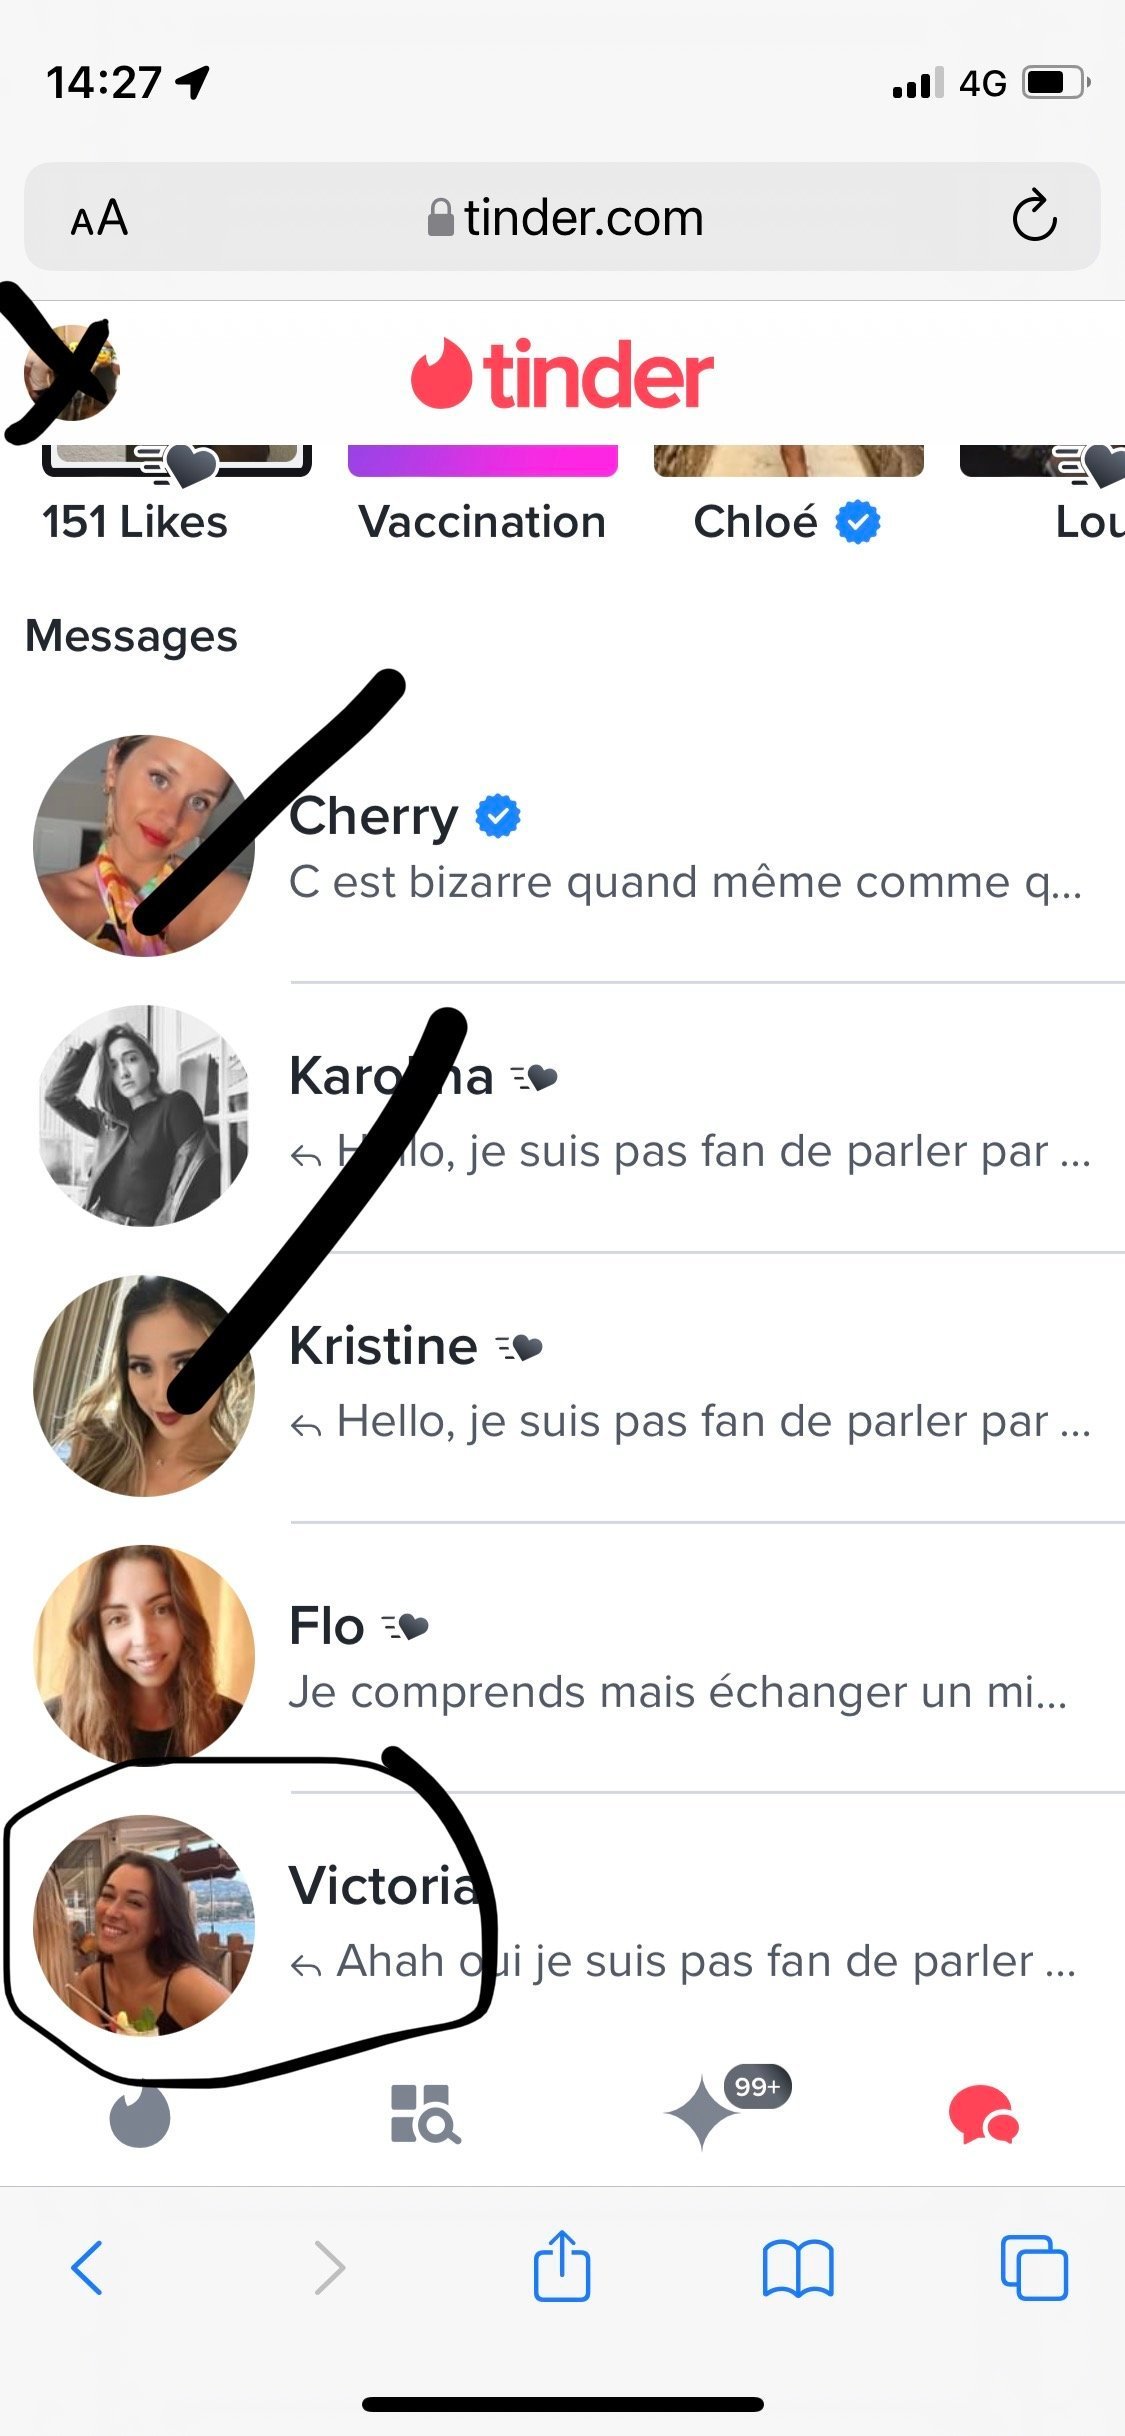This screenshot has width=1125, height=2436.
Task: Go back with Safari's back arrow
Action: click(x=87, y=2267)
